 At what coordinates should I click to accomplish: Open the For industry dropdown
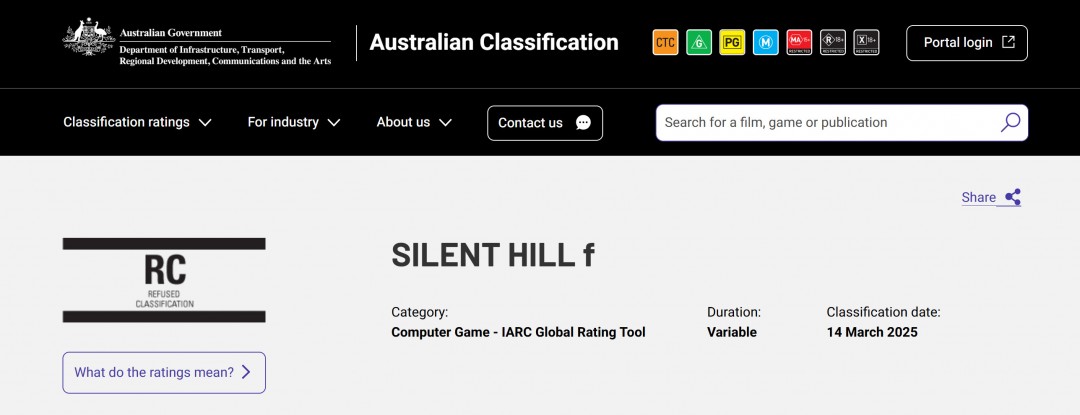294,122
